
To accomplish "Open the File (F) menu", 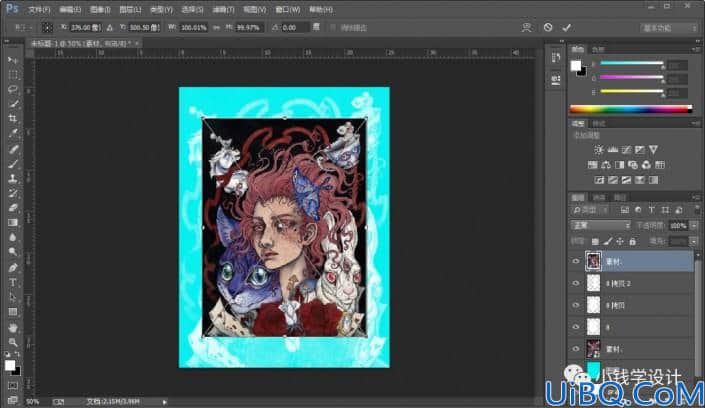I will (39, 9).
